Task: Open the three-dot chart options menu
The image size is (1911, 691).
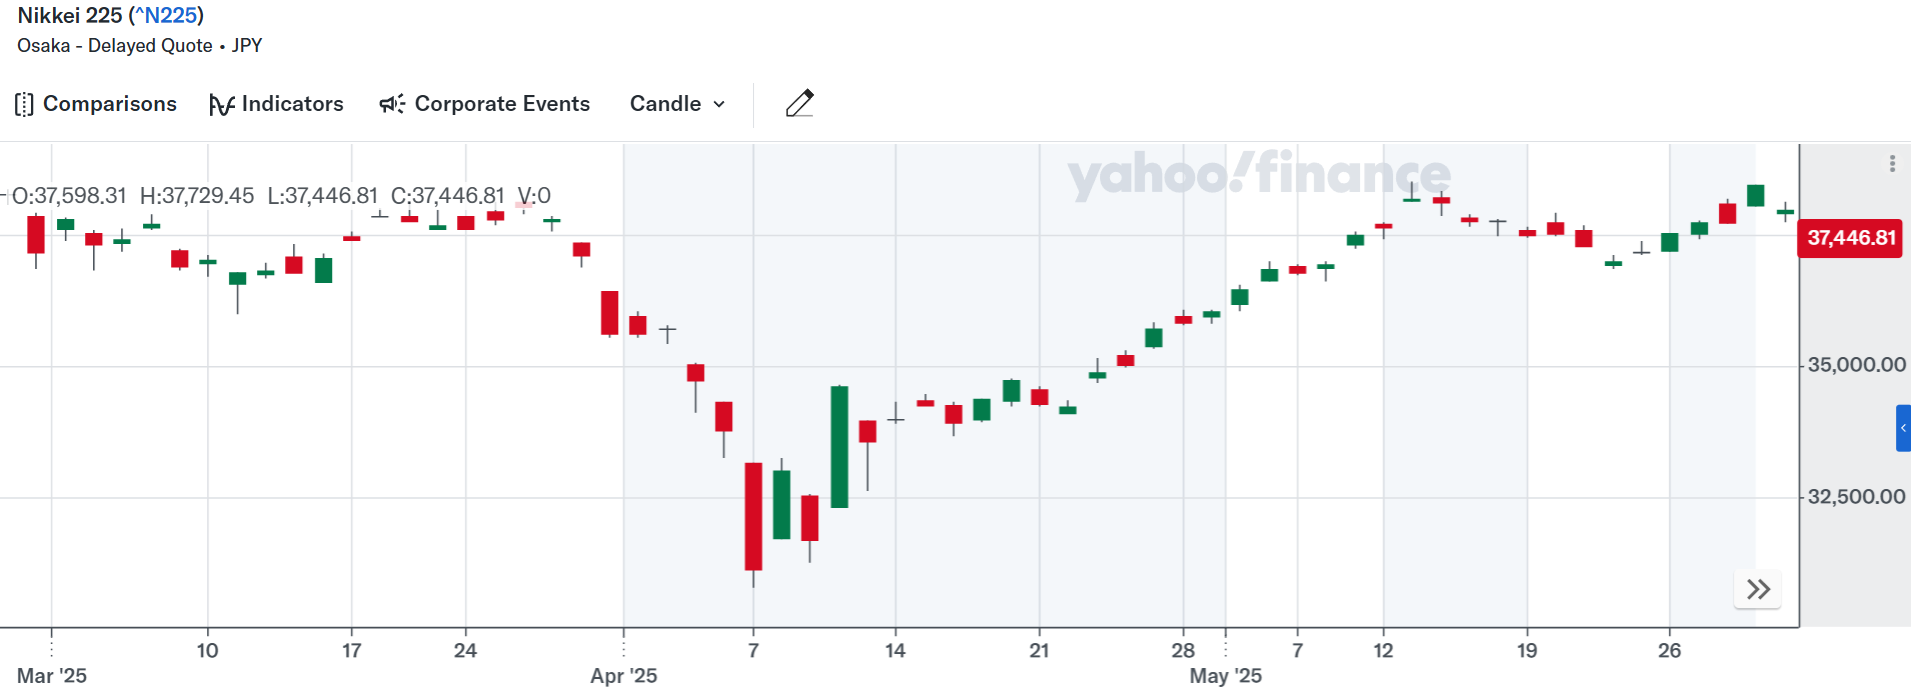Action: [1892, 164]
